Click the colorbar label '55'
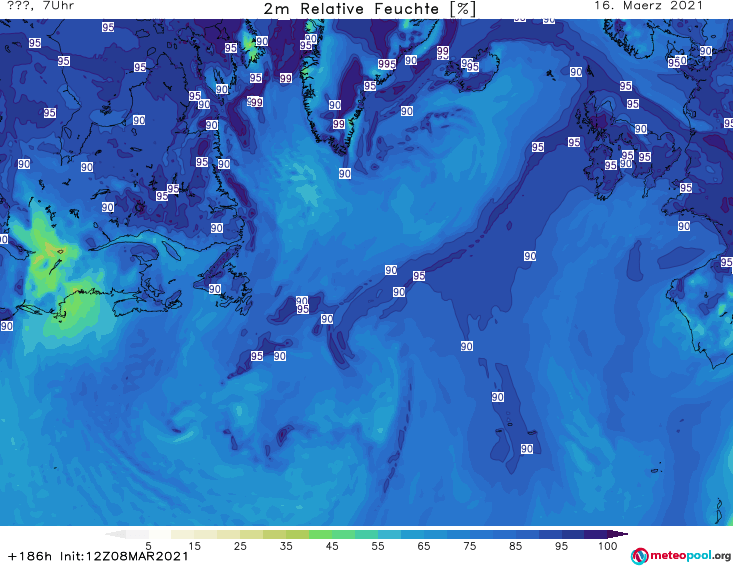The width and height of the screenshot is (733, 566). (x=378, y=546)
